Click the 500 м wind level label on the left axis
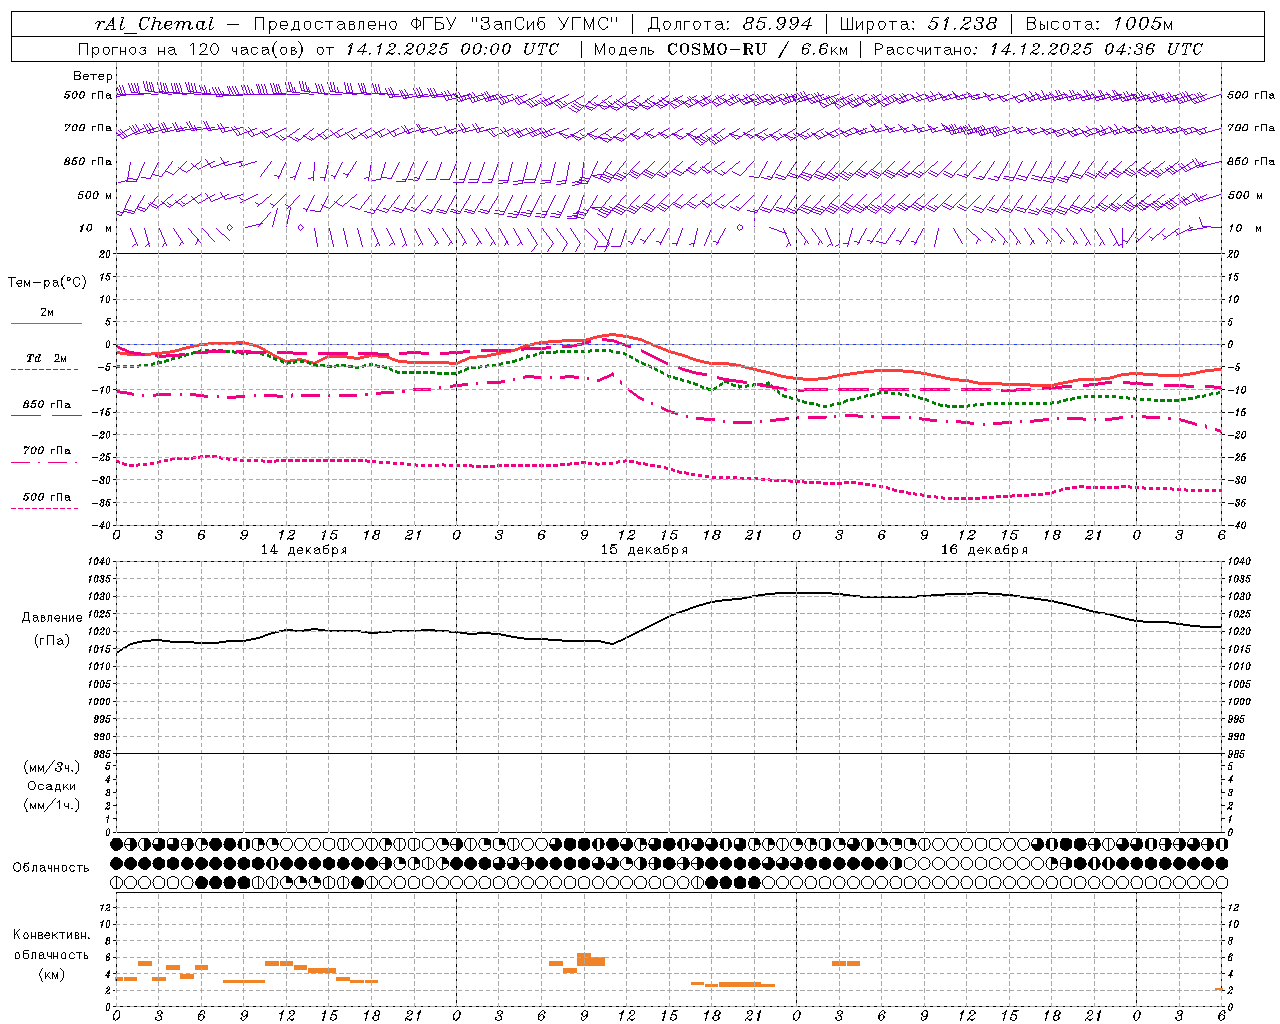Viewport: 1280px width, 1024px height. [x=95, y=195]
